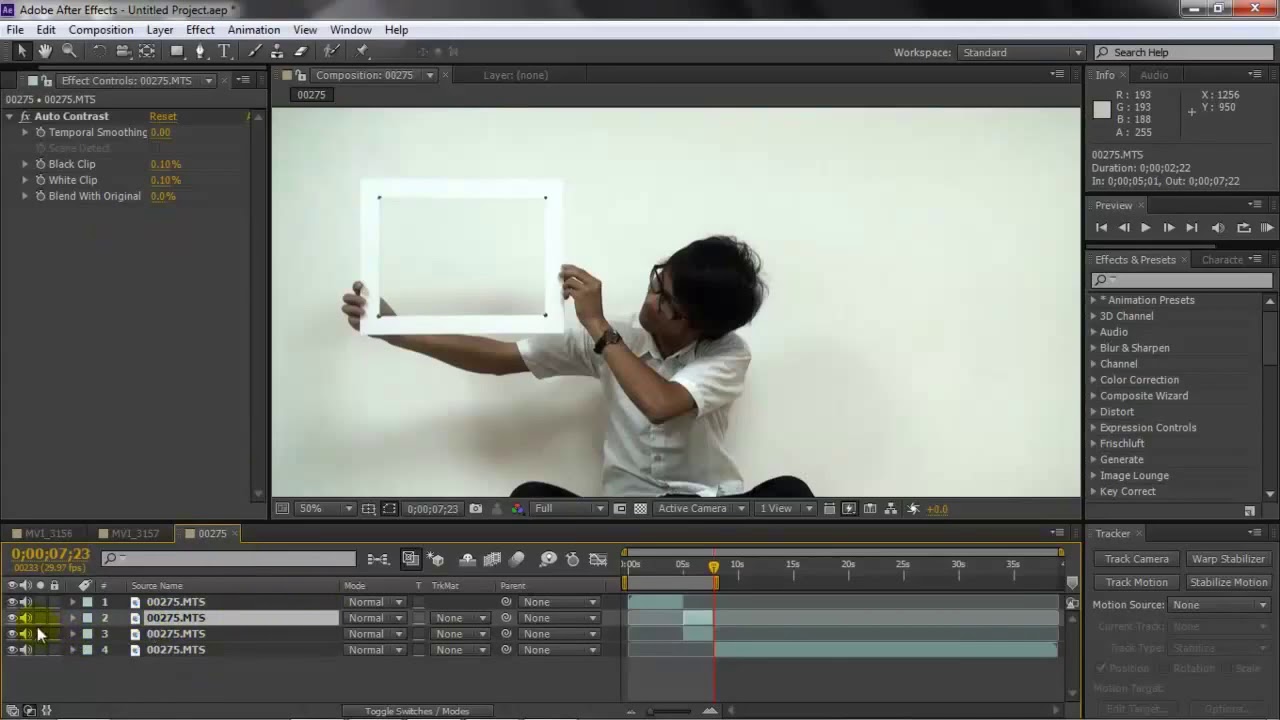
Task: Open Mode dropdown for layer 1
Action: [x=374, y=602]
